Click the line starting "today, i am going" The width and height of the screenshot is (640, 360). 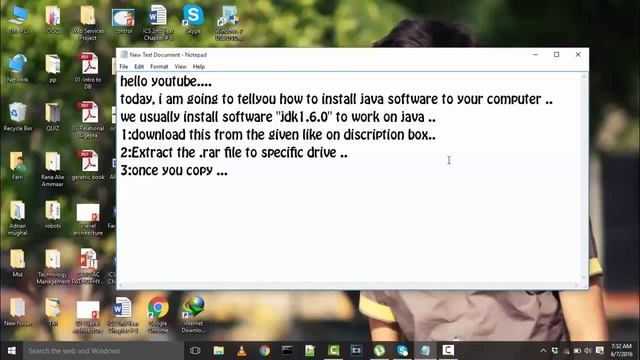point(336,99)
